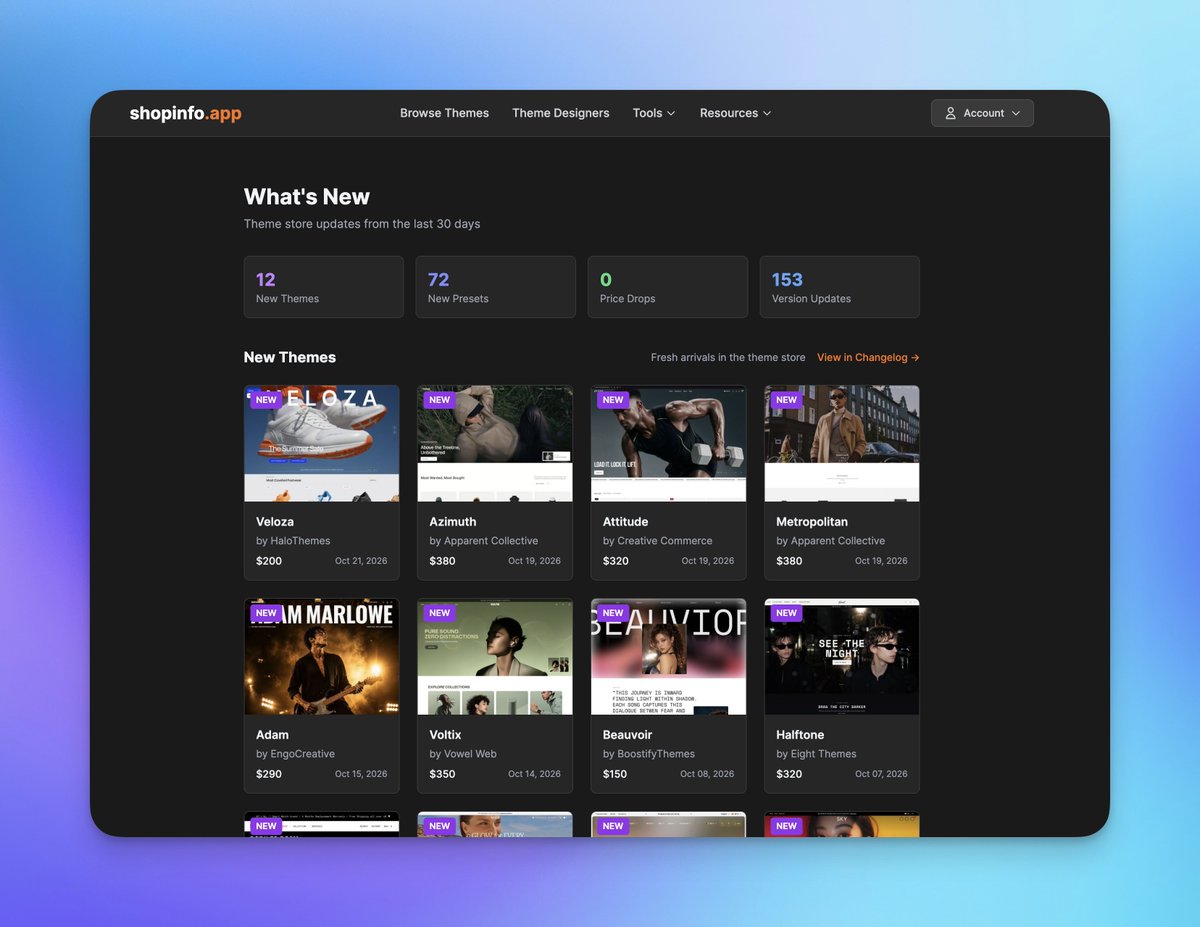Click designer name BoostifyThemes
1200x927 pixels.
tap(656, 754)
